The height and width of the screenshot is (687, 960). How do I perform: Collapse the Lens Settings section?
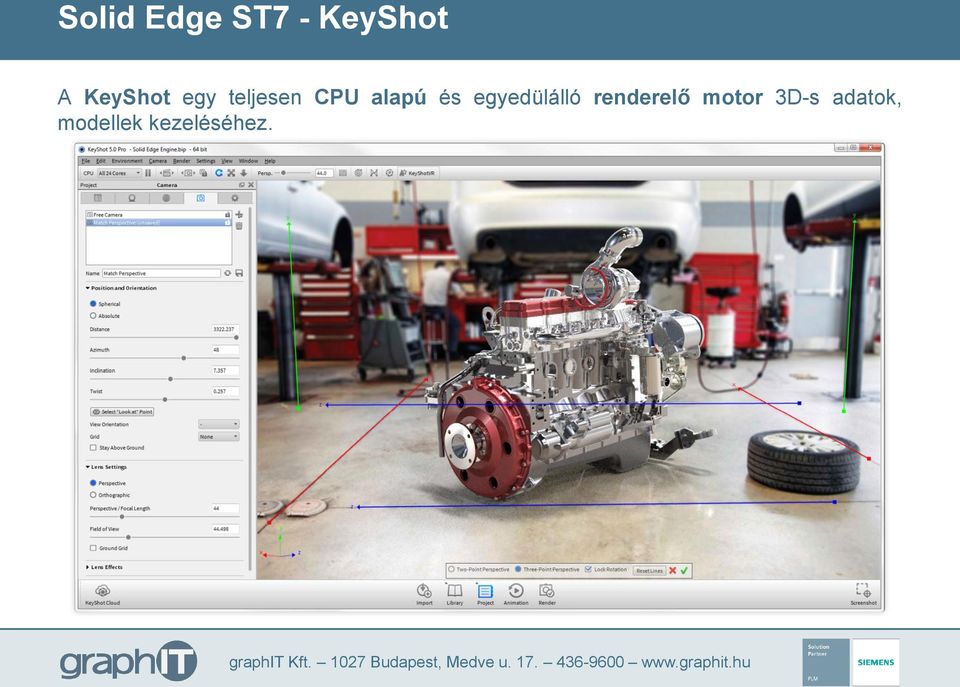coord(88,467)
